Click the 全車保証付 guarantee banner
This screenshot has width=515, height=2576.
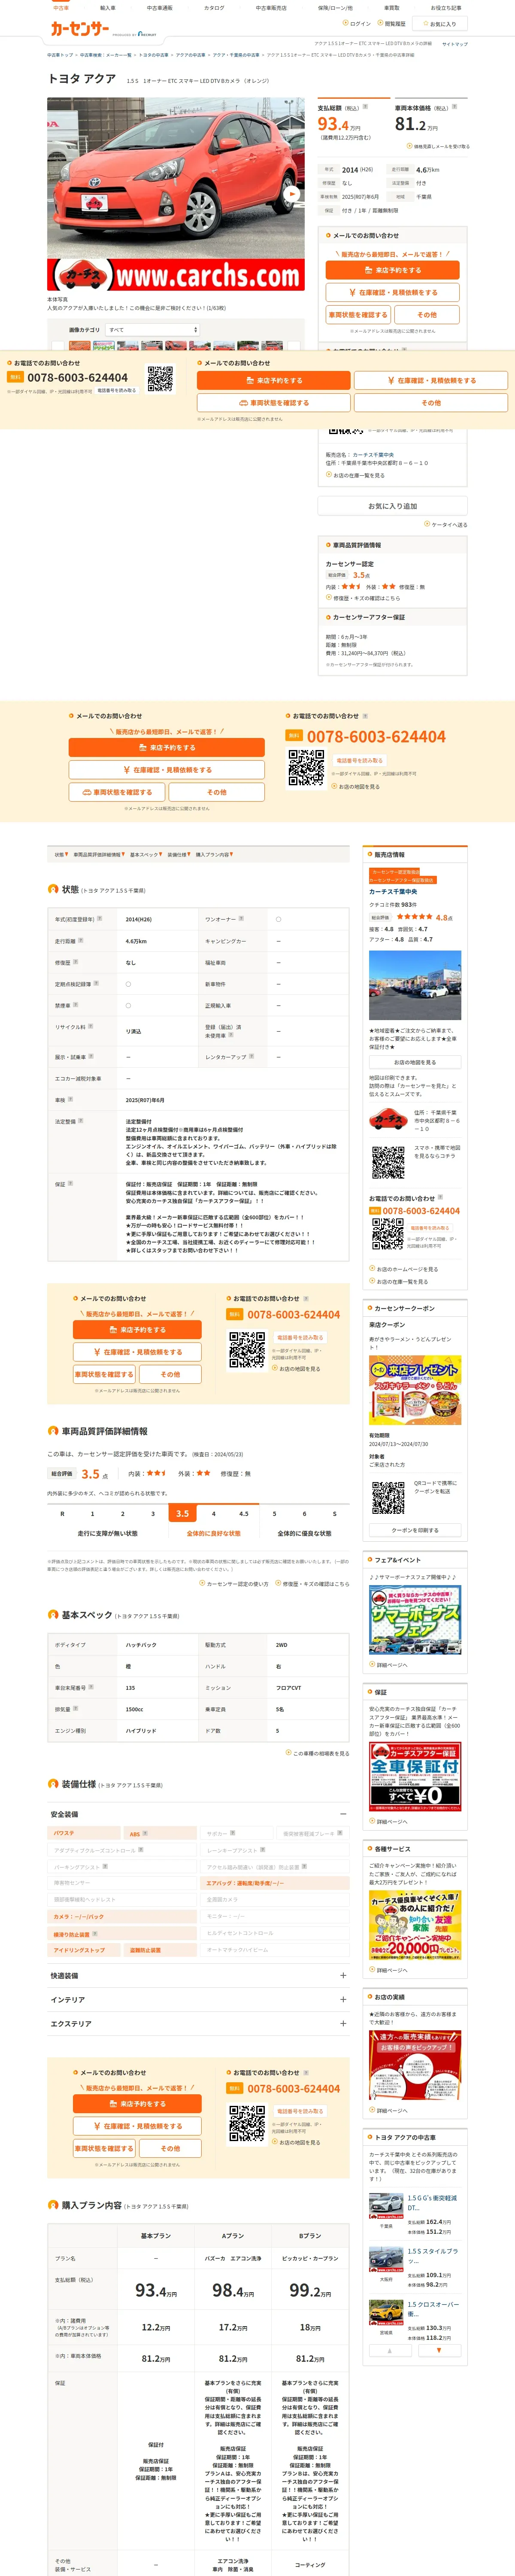414,1776
